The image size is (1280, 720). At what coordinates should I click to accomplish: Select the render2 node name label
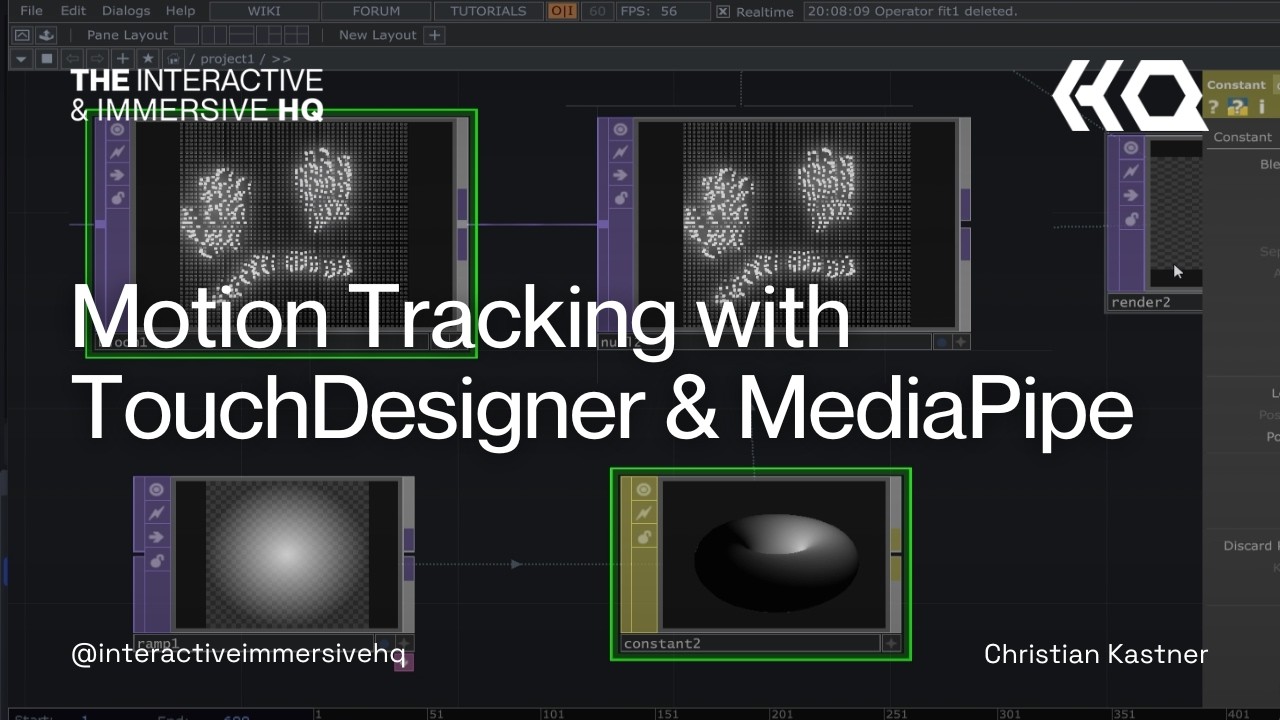point(1141,302)
